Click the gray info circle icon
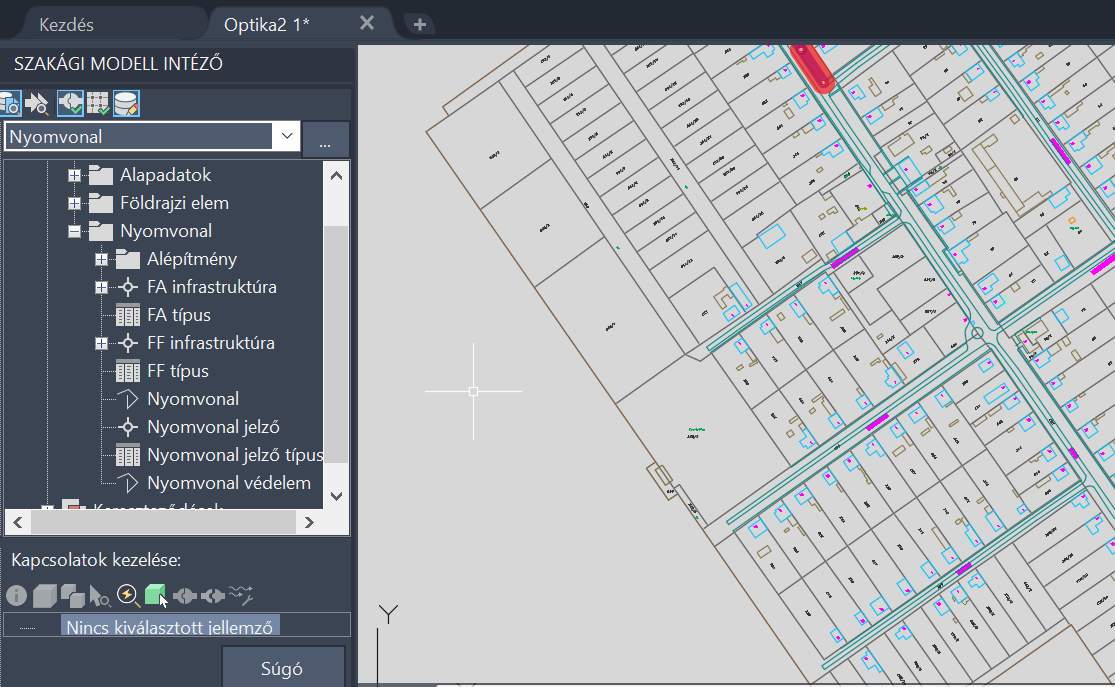The width and height of the screenshot is (1115, 687). [x=16, y=595]
